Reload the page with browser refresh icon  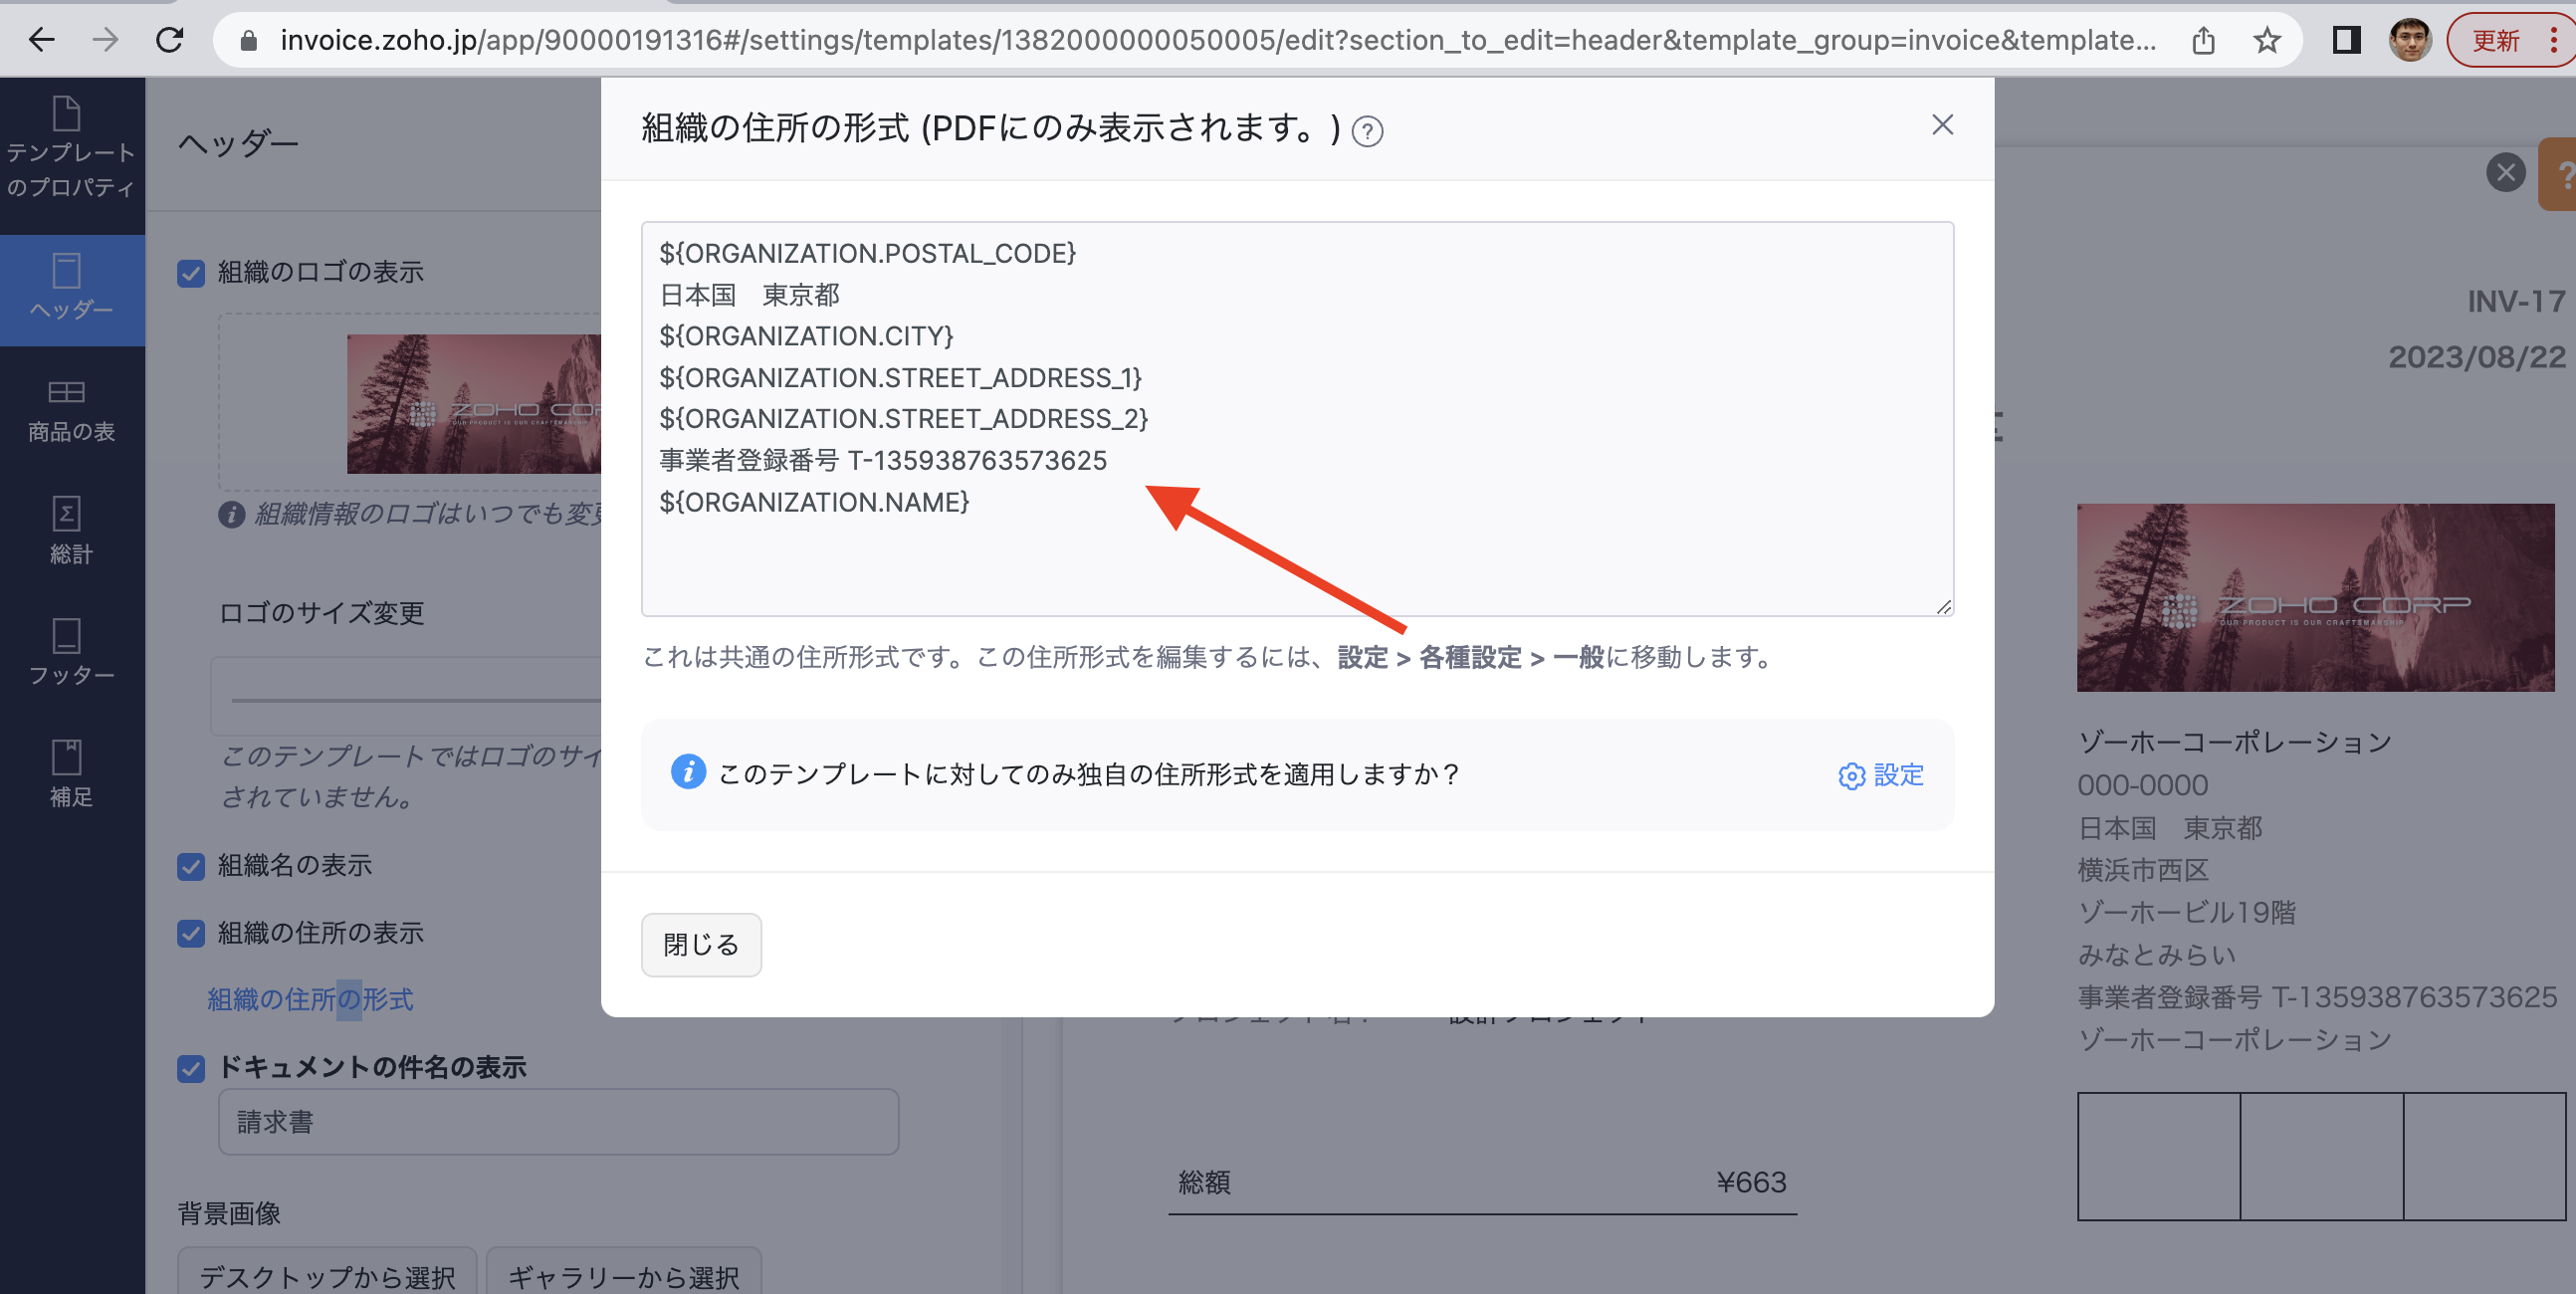pos(170,40)
